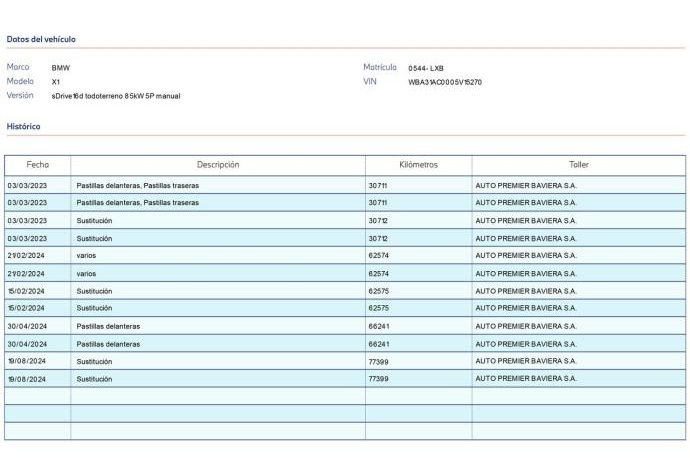Click the "Kilómetros" column header
690x460 pixels.
pos(418,165)
